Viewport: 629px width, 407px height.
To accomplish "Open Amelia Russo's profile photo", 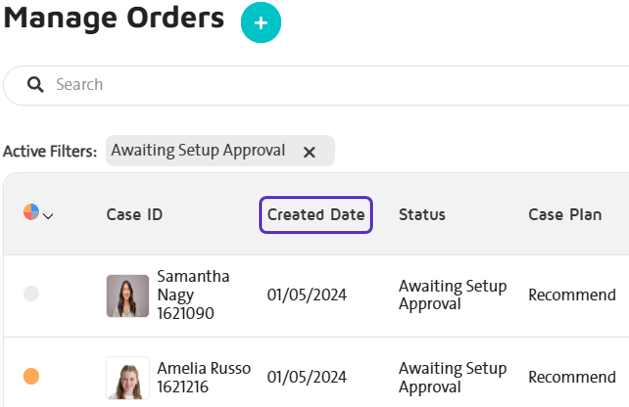I will point(128,378).
